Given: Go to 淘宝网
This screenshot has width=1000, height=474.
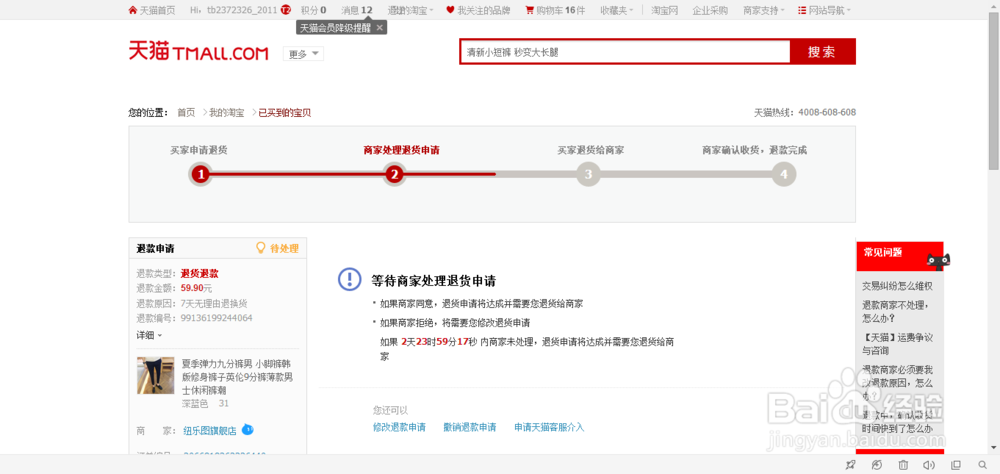Looking at the screenshot, I should [x=664, y=10].
